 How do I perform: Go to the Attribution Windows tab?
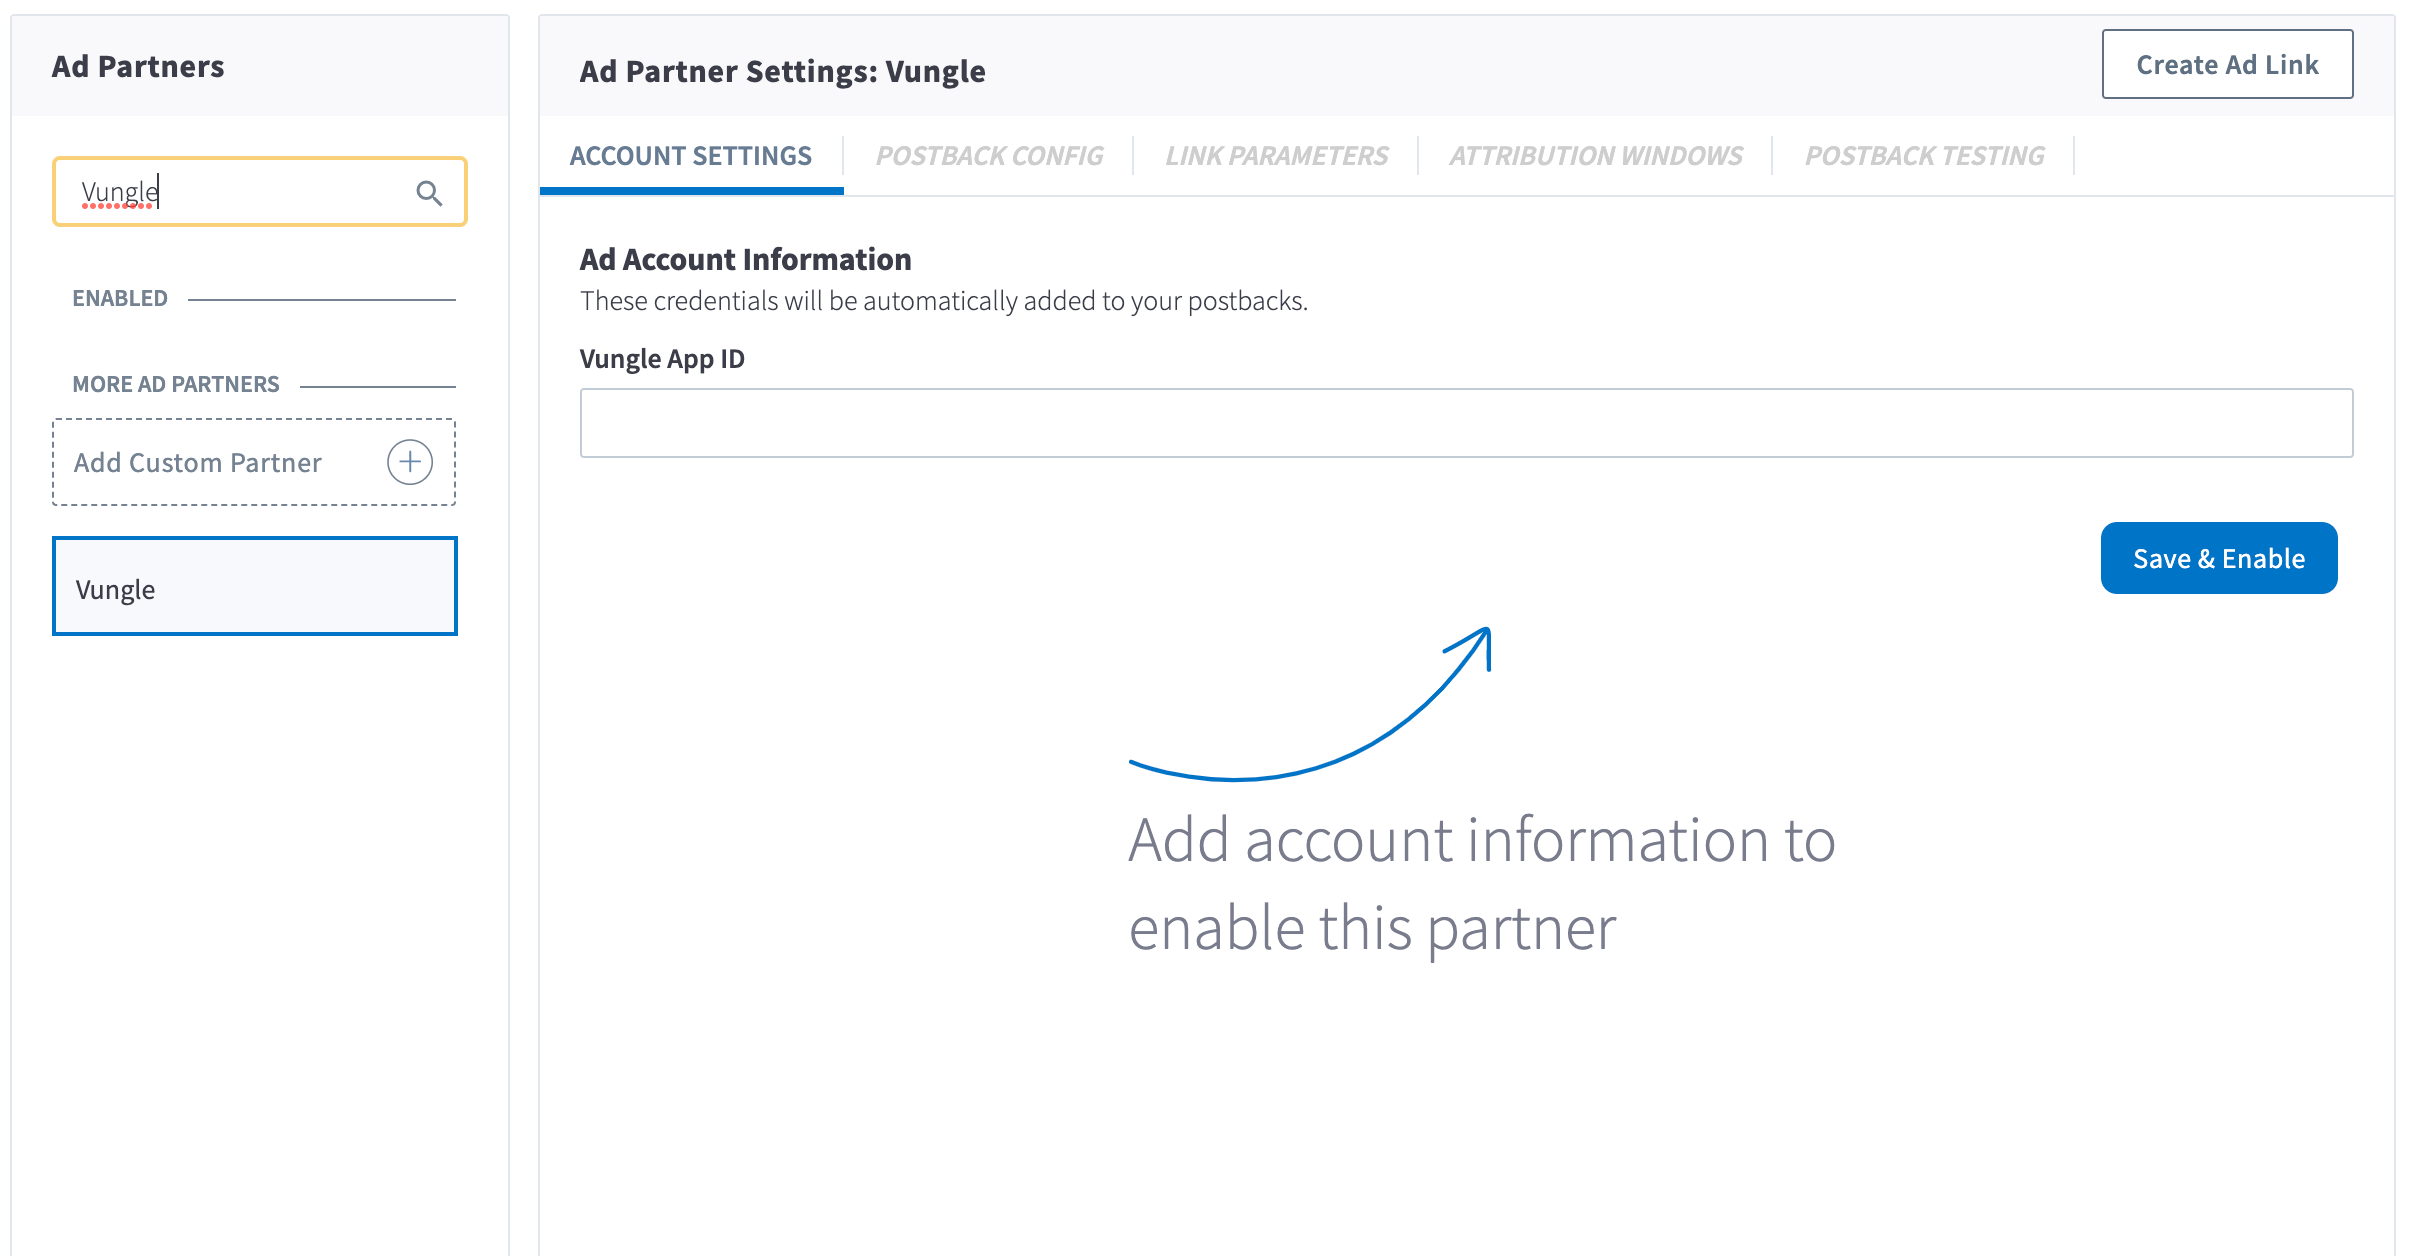coord(1595,156)
